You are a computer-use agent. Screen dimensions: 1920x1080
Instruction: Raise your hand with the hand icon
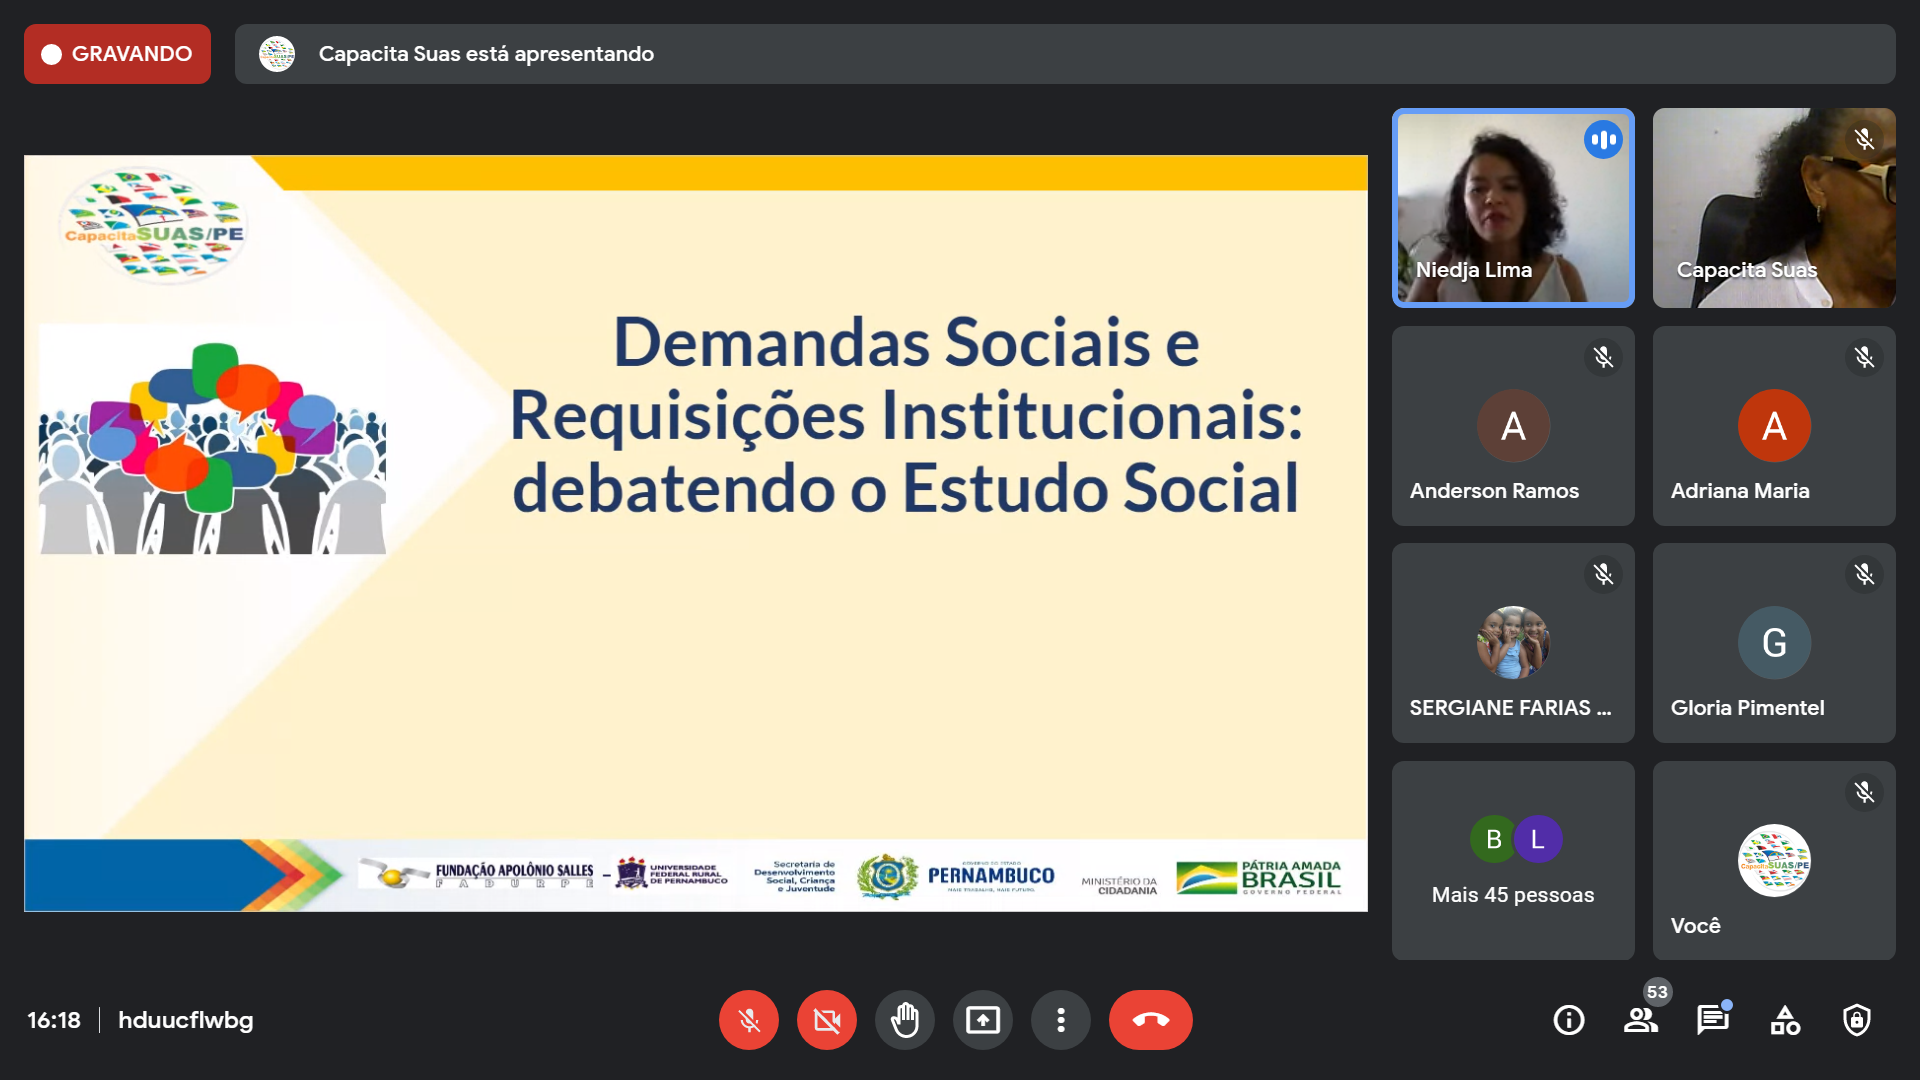(x=904, y=1020)
